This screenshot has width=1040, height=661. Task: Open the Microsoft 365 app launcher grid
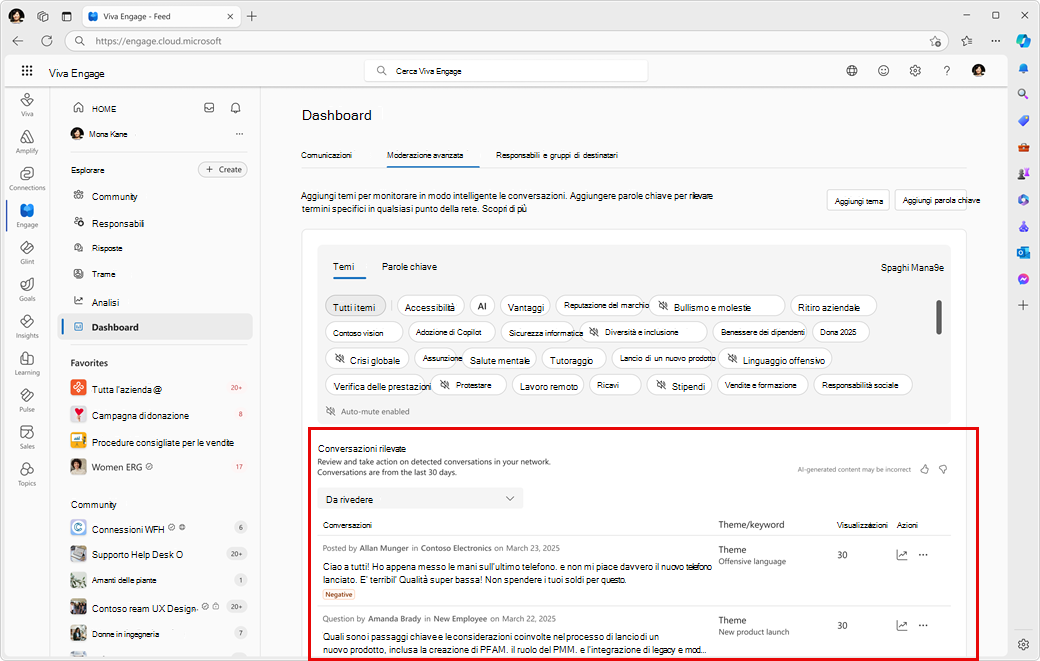coord(27,70)
